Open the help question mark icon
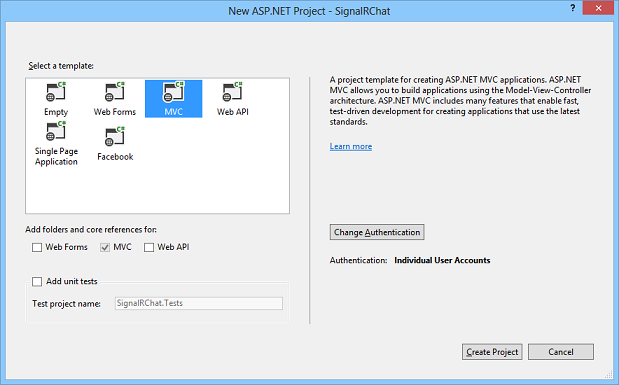Screen dimensions: 619x385 coord(572,8)
